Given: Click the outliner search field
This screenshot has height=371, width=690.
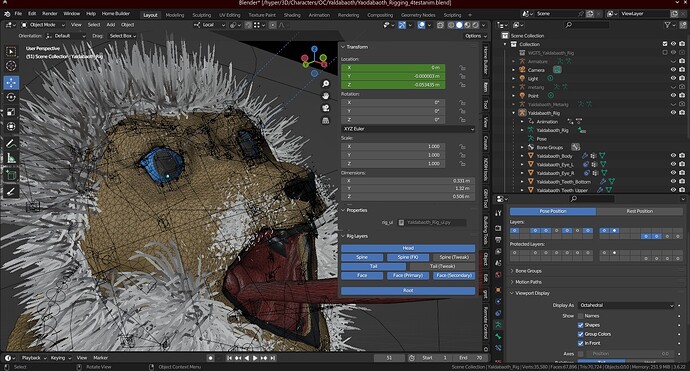Looking at the screenshot, I should [x=587, y=25].
